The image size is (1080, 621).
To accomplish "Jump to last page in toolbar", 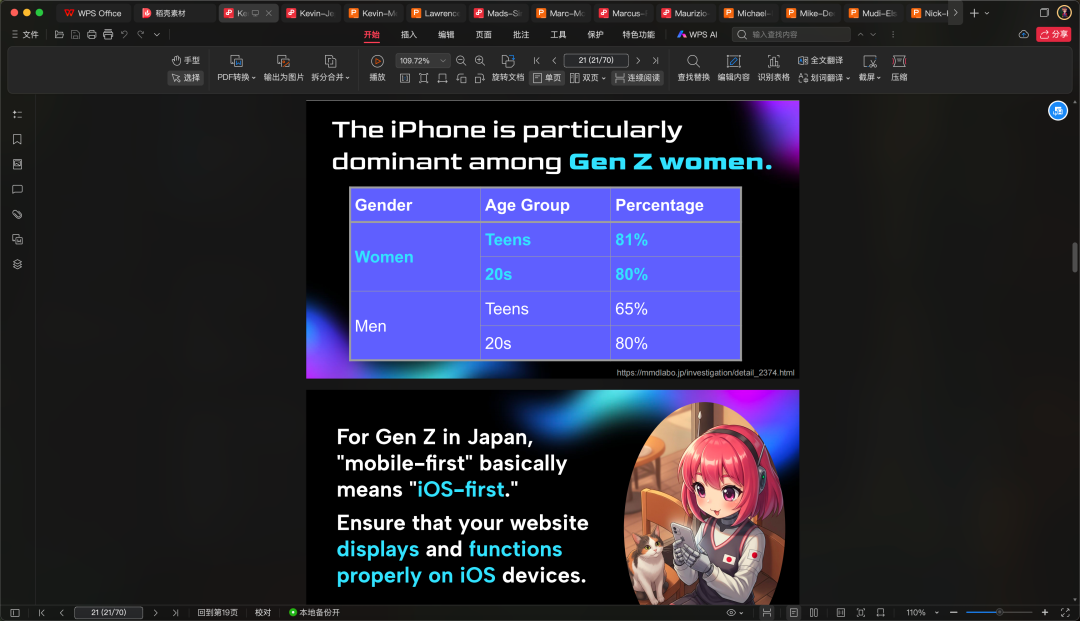I will click(655, 61).
